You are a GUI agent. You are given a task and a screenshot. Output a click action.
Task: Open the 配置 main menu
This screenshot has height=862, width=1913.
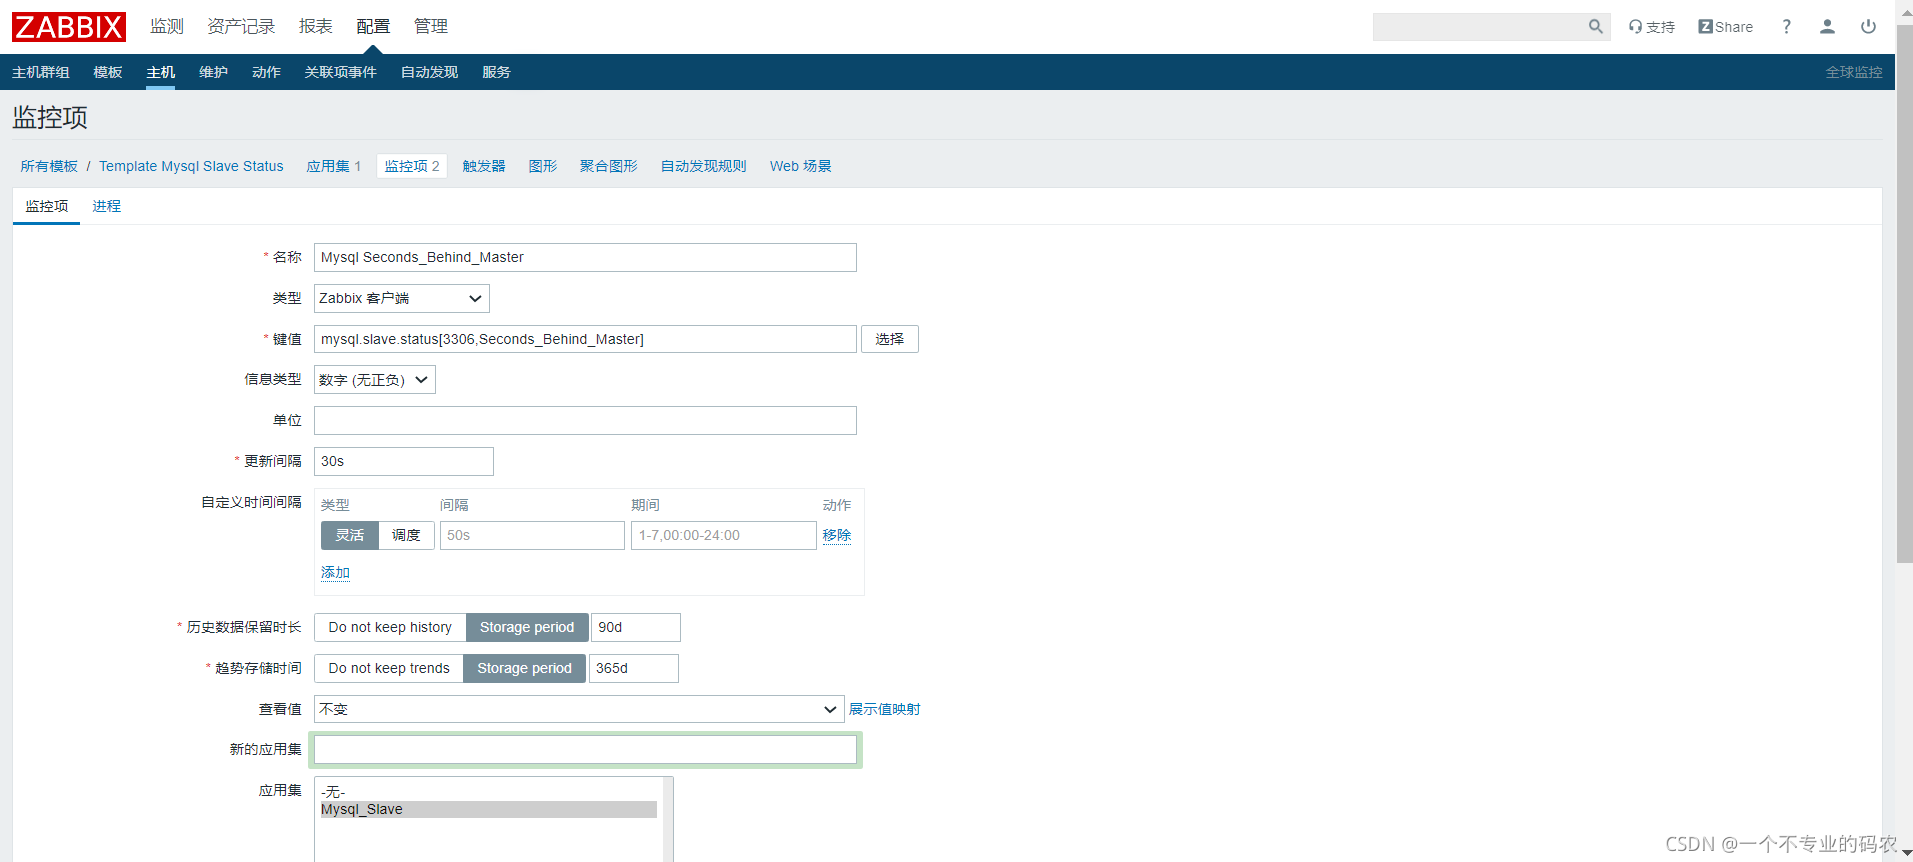tap(373, 26)
